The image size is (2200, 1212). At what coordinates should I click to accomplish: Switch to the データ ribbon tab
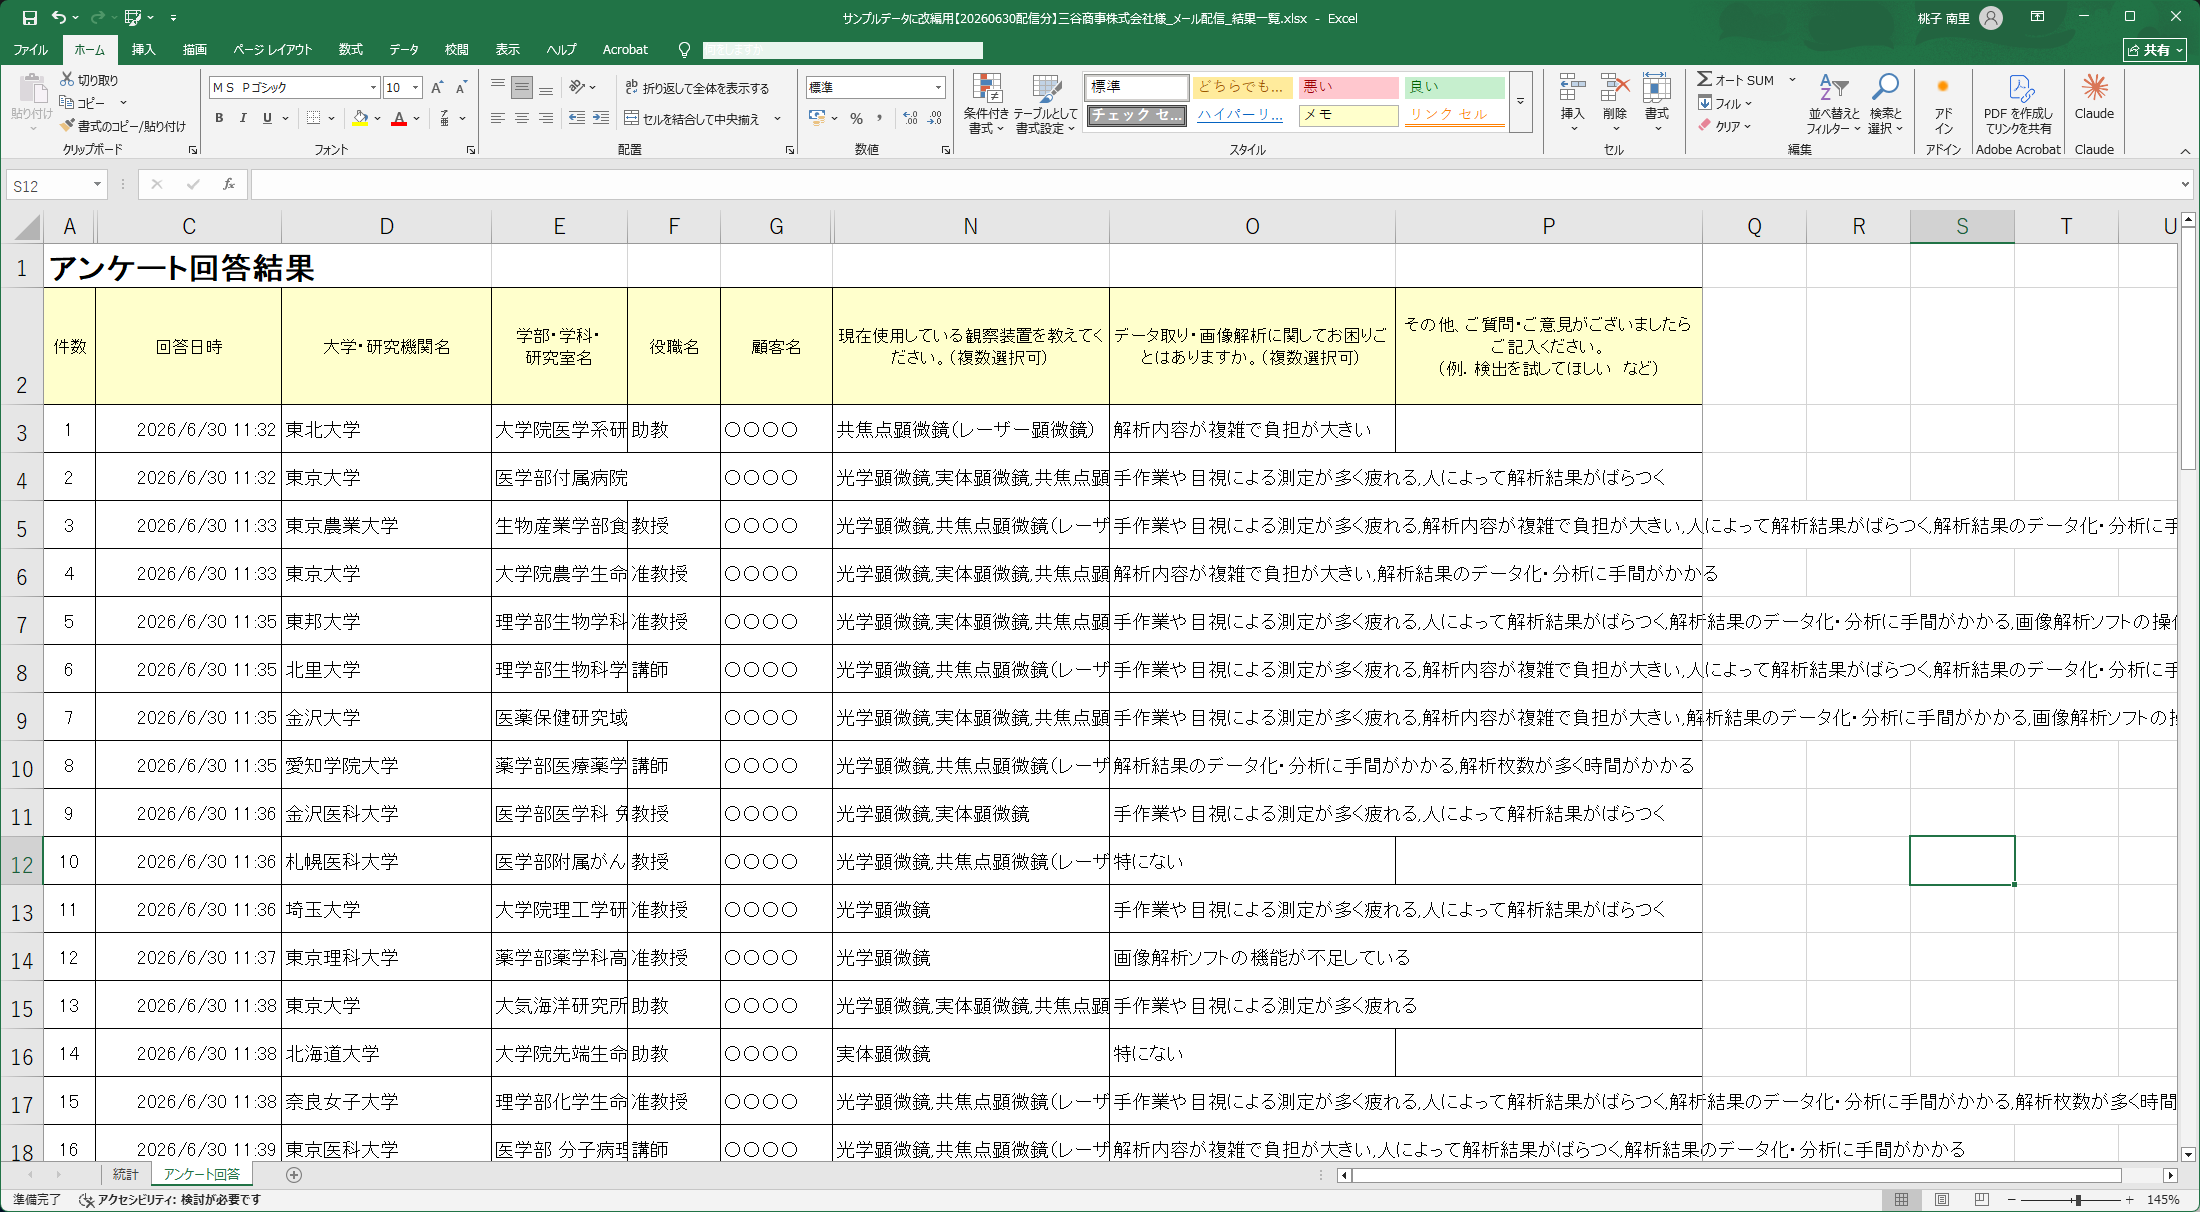(x=404, y=49)
